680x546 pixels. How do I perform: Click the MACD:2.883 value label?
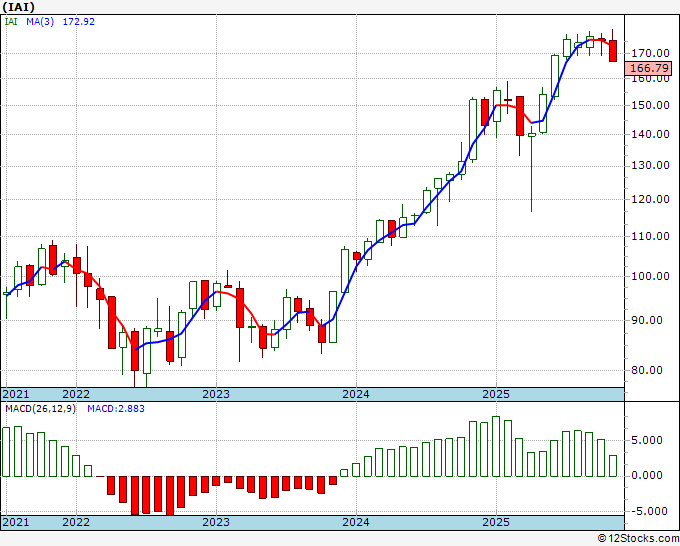tap(116, 409)
